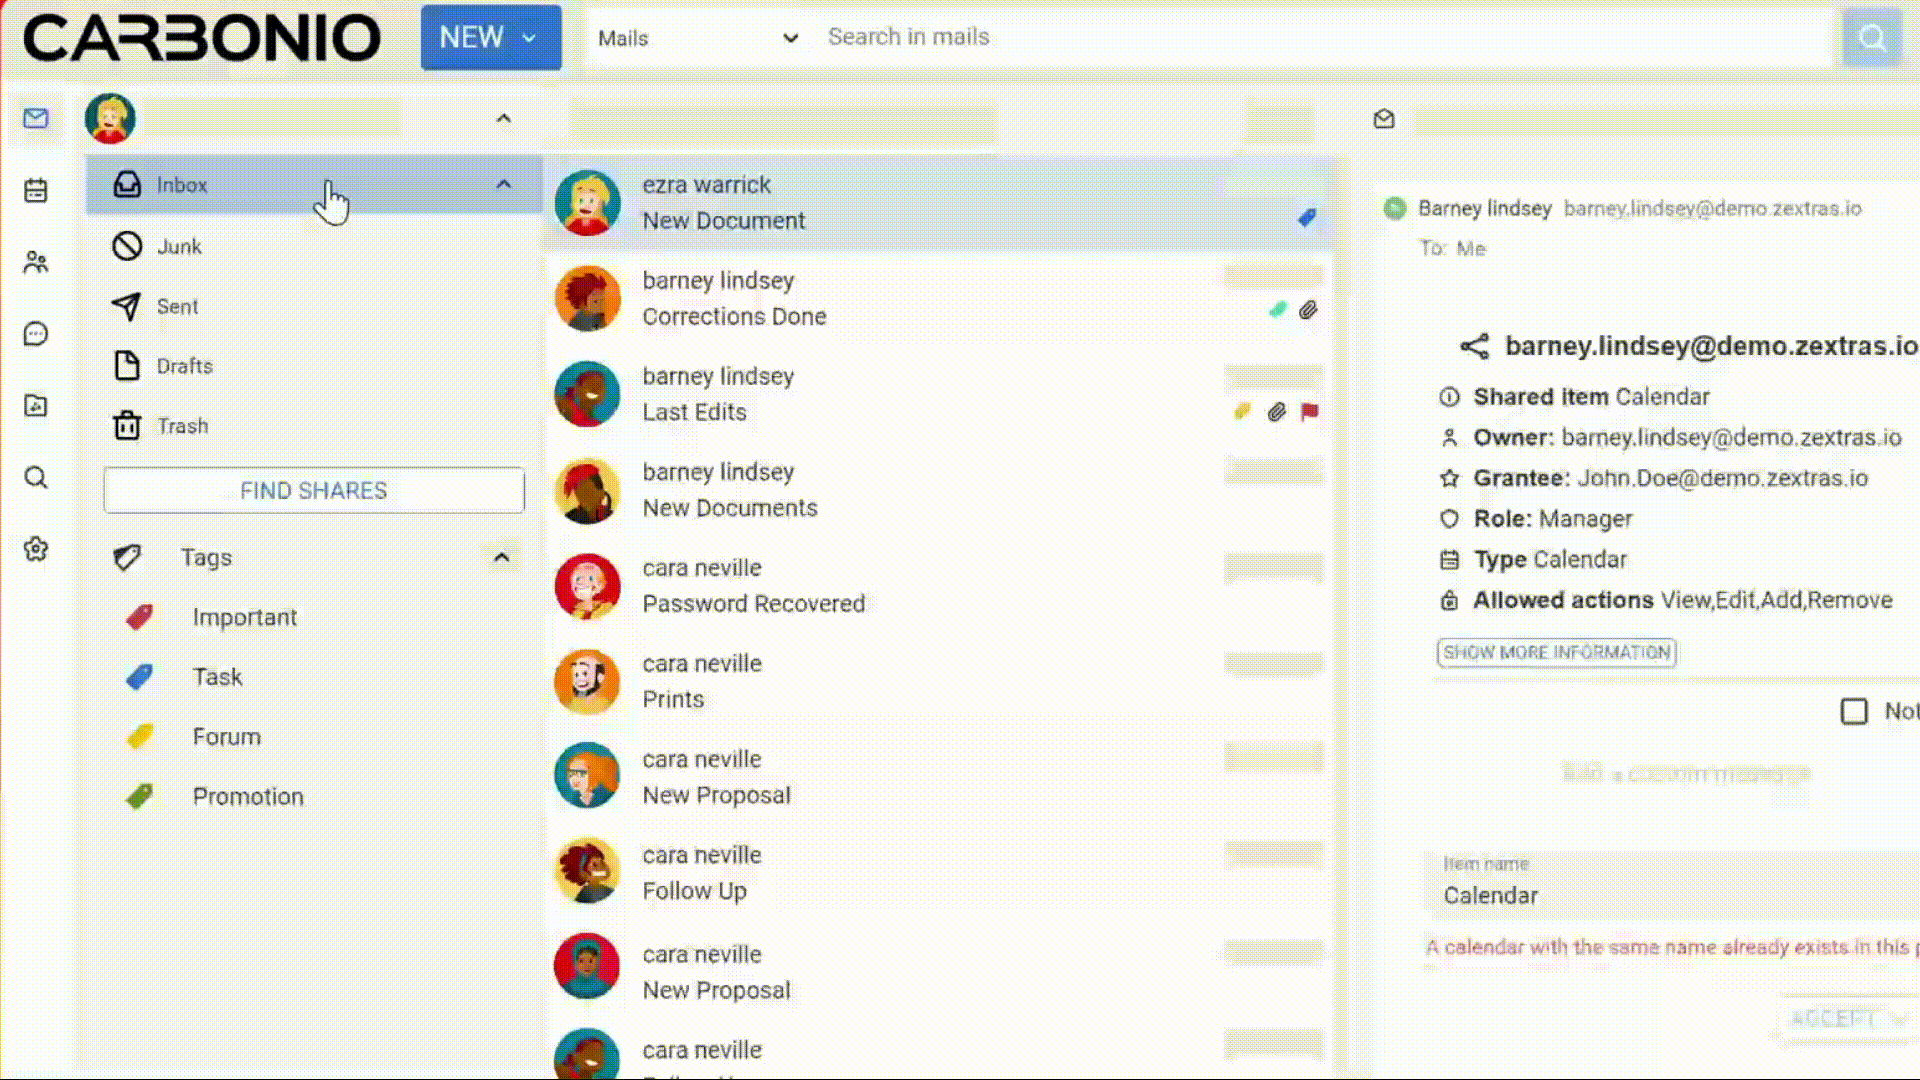The image size is (1920, 1080).
Task: Select the Drafts folder
Action: [184, 366]
